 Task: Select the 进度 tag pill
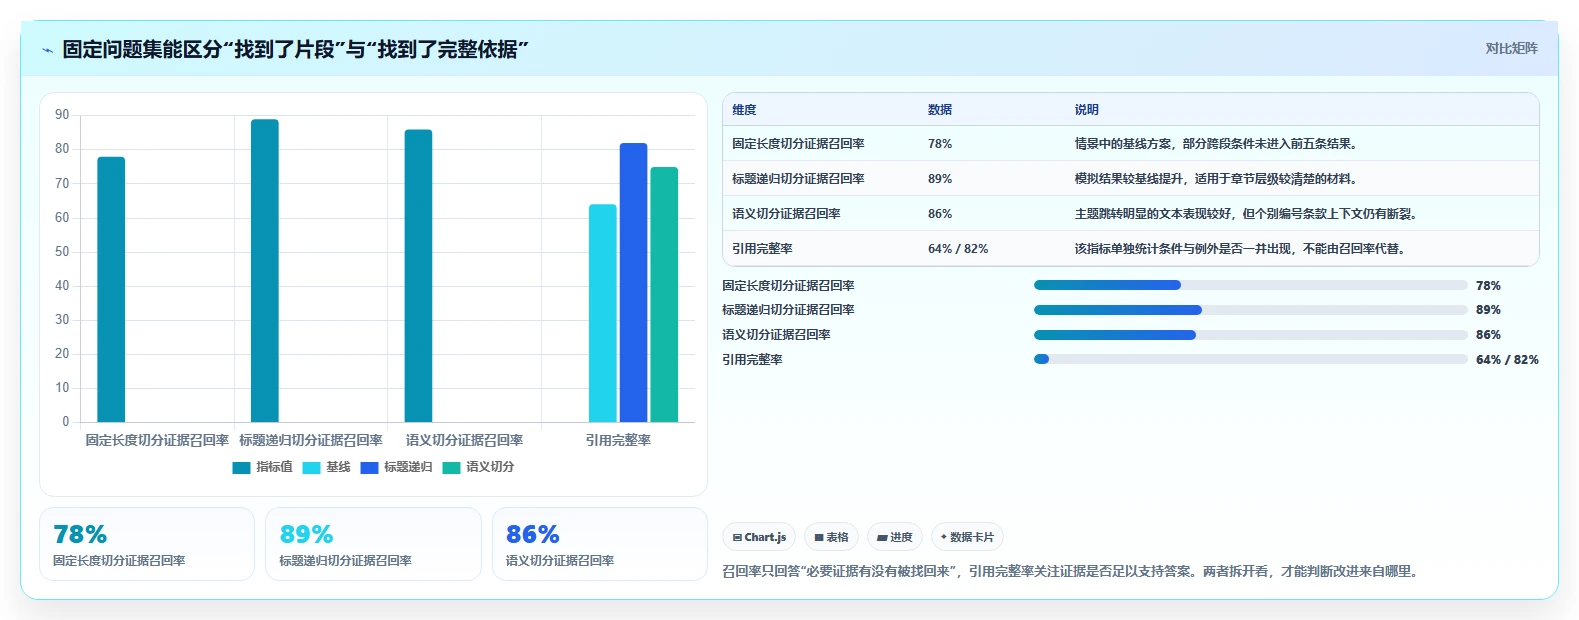[x=894, y=537]
